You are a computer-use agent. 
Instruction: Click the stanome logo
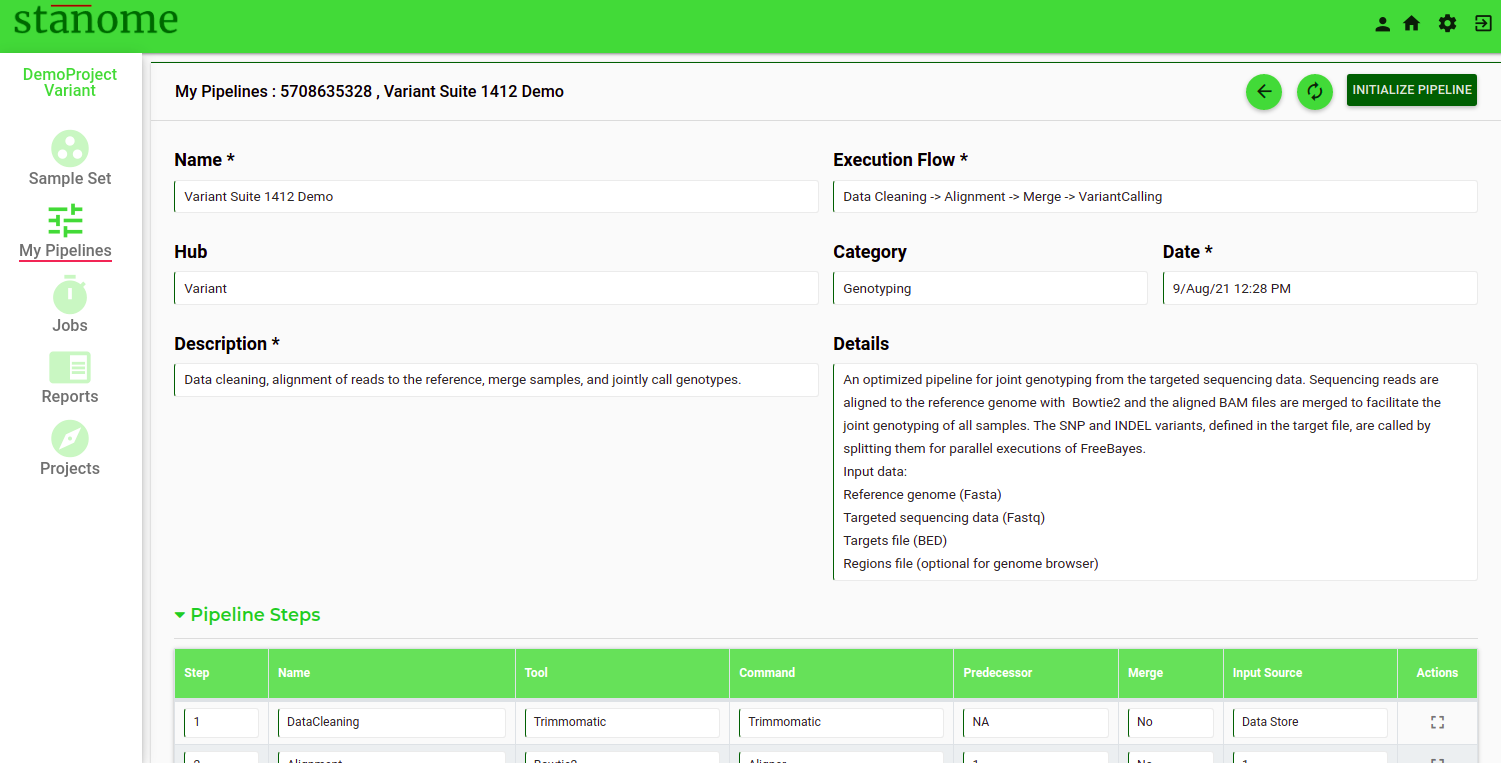coord(96,20)
